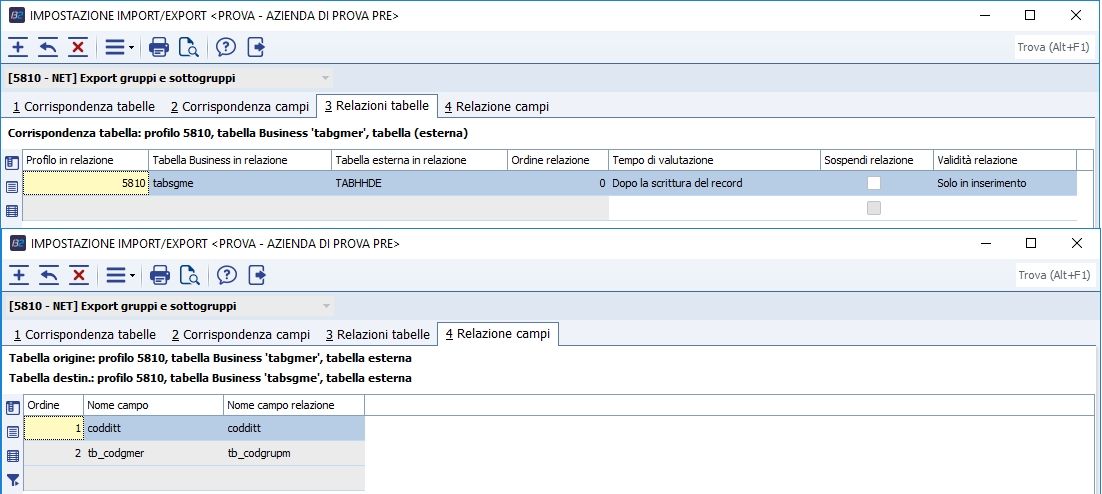
Task: Click the red delete X icon in upper window
Action: (x=78, y=47)
